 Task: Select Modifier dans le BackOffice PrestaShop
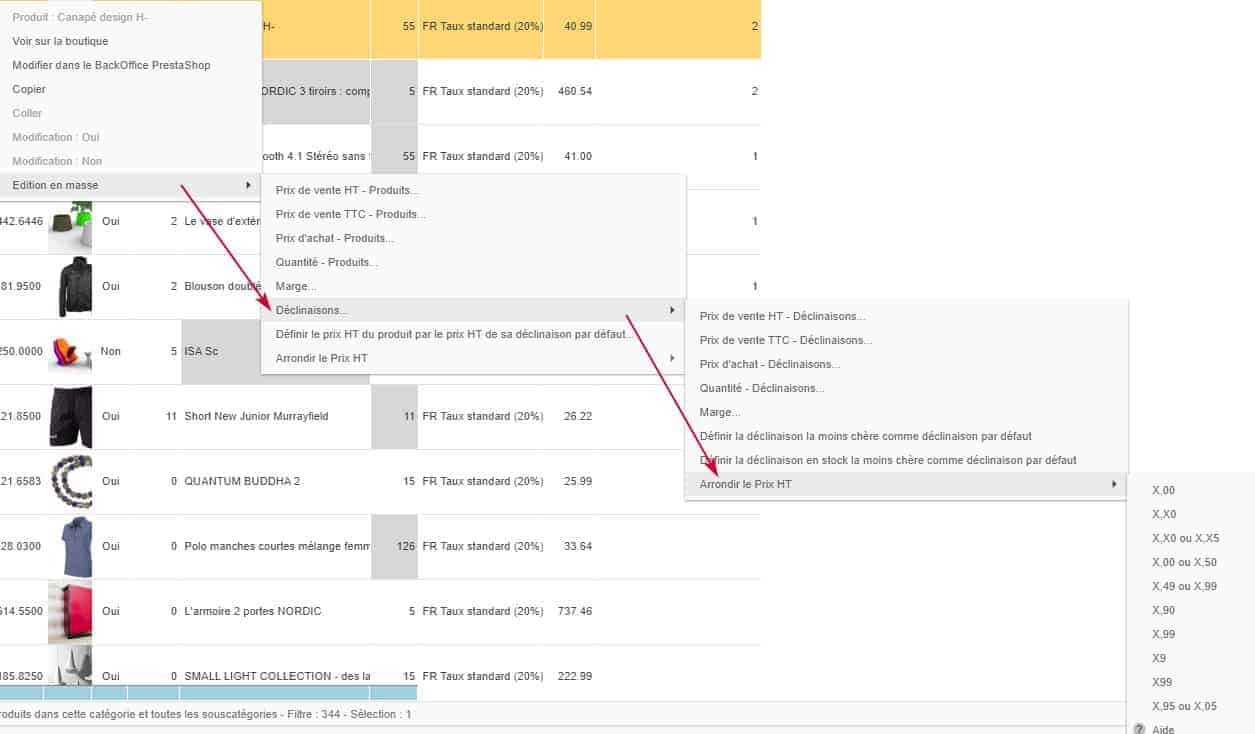pyautogui.click(x=111, y=65)
